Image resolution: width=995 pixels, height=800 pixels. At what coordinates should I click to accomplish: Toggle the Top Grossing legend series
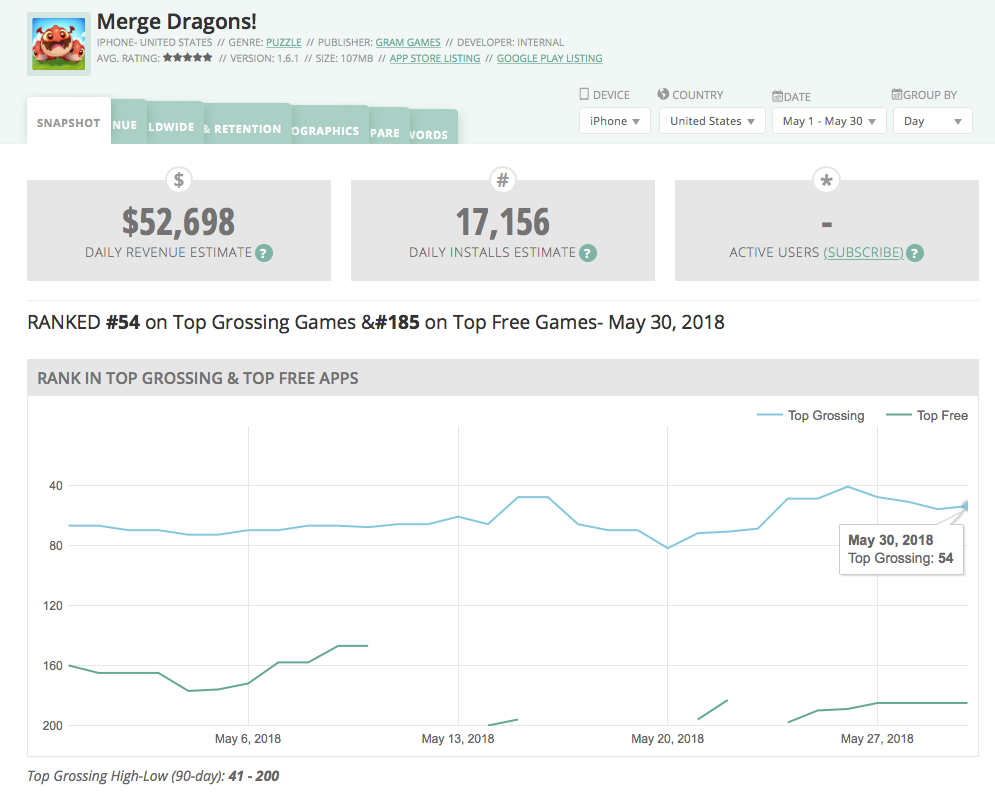pyautogui.click(x=810, y=416)
